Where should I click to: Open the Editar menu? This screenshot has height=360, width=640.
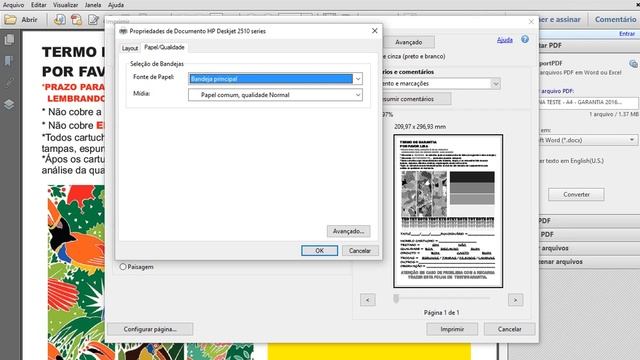(39, 5)
